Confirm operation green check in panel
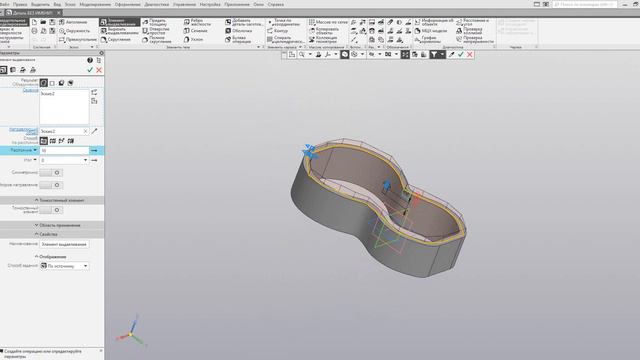 click(90, 70)
